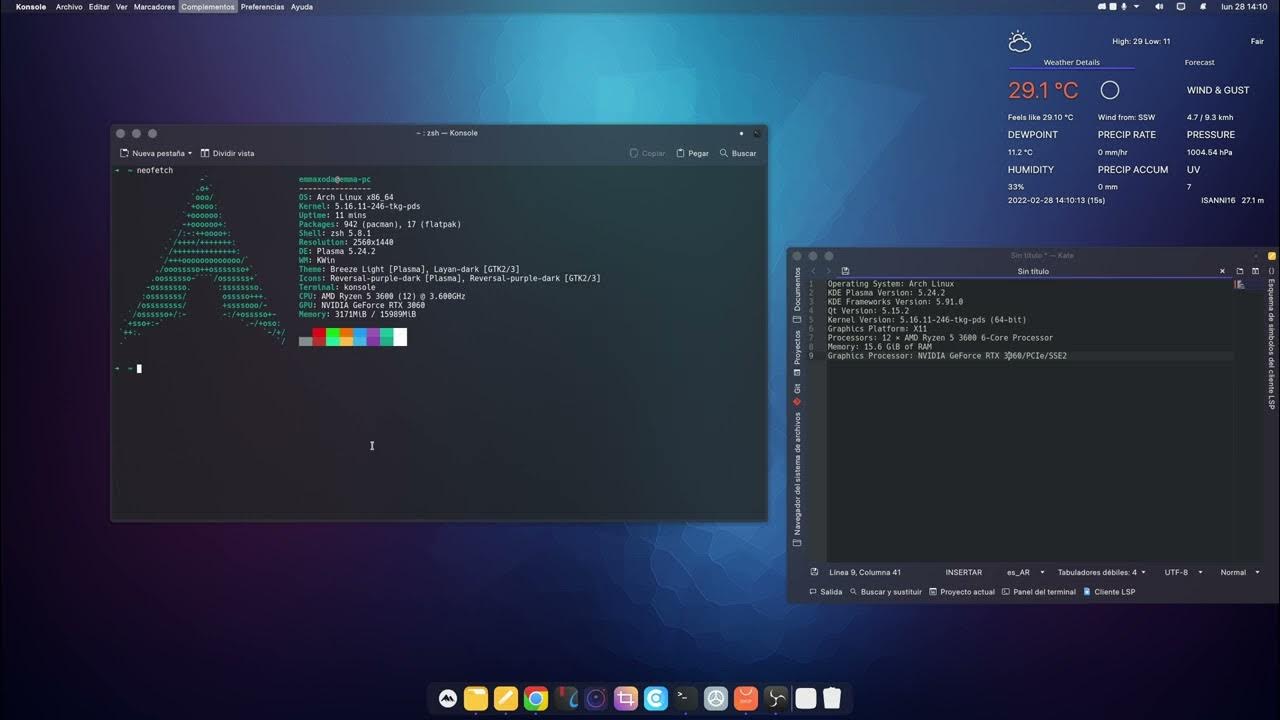This screenshot has width=1280, height=720.
Task: Click the Copiar button in Konsole
Action: [x=647, y=153]
